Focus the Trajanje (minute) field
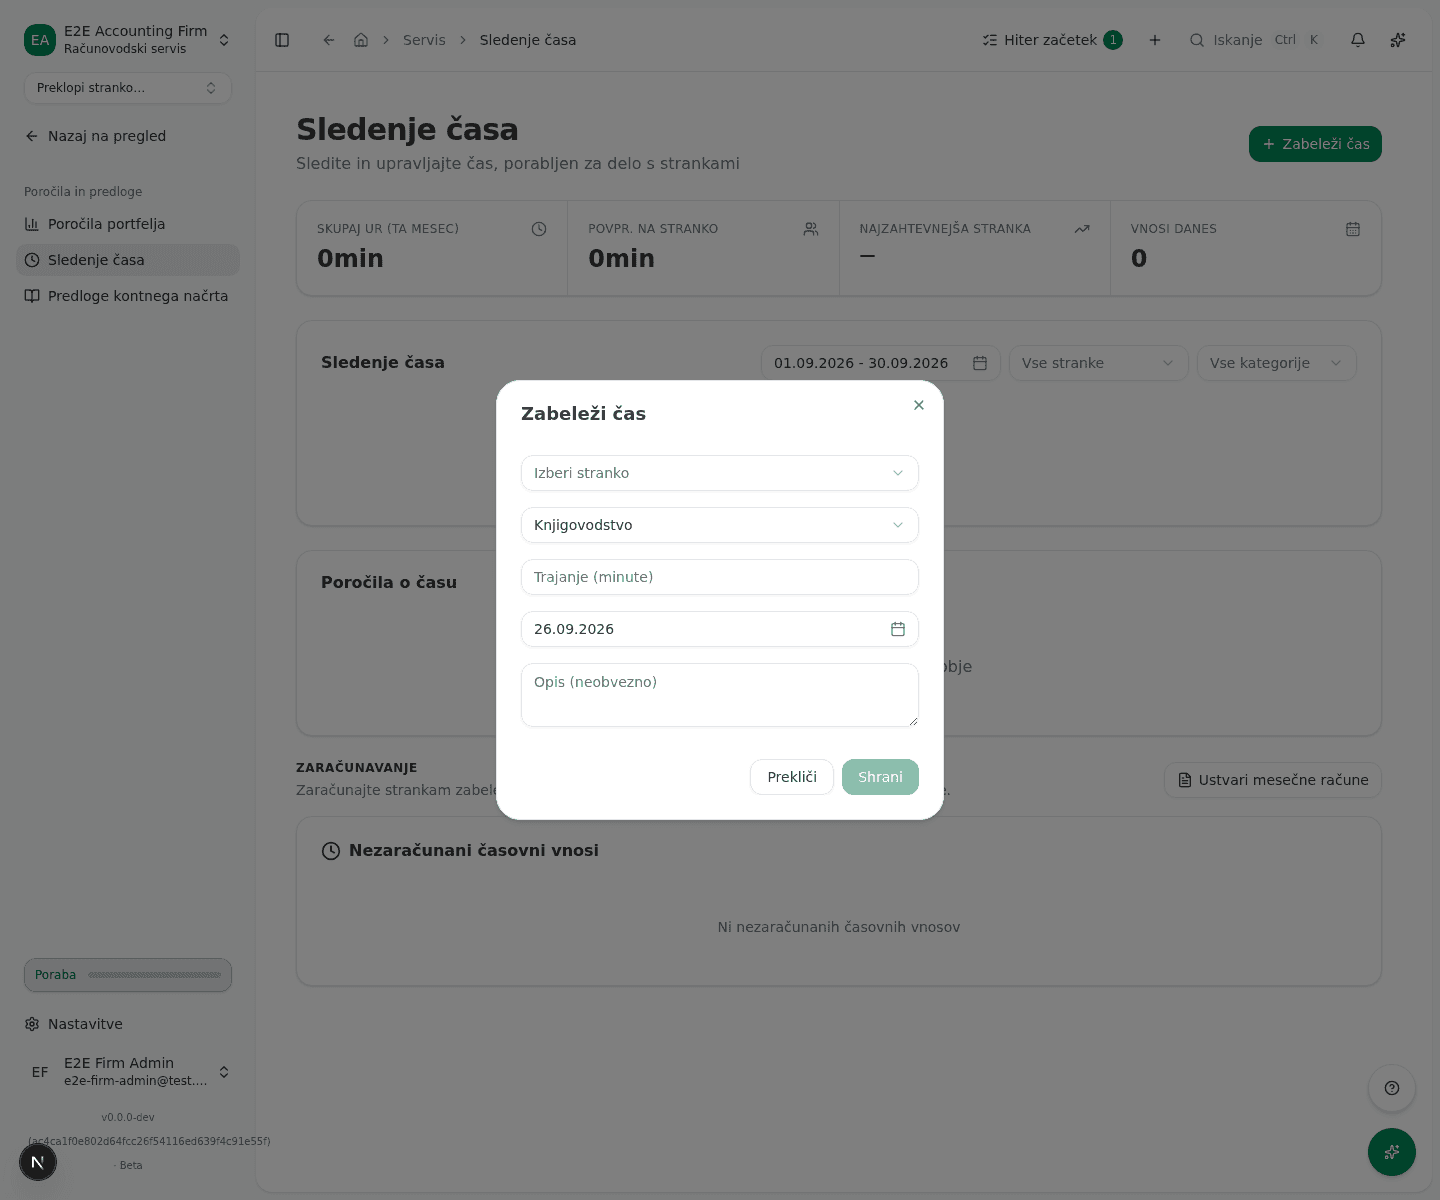The height and width of the screenshot is (1200, 1440). [x=720, y=577]
